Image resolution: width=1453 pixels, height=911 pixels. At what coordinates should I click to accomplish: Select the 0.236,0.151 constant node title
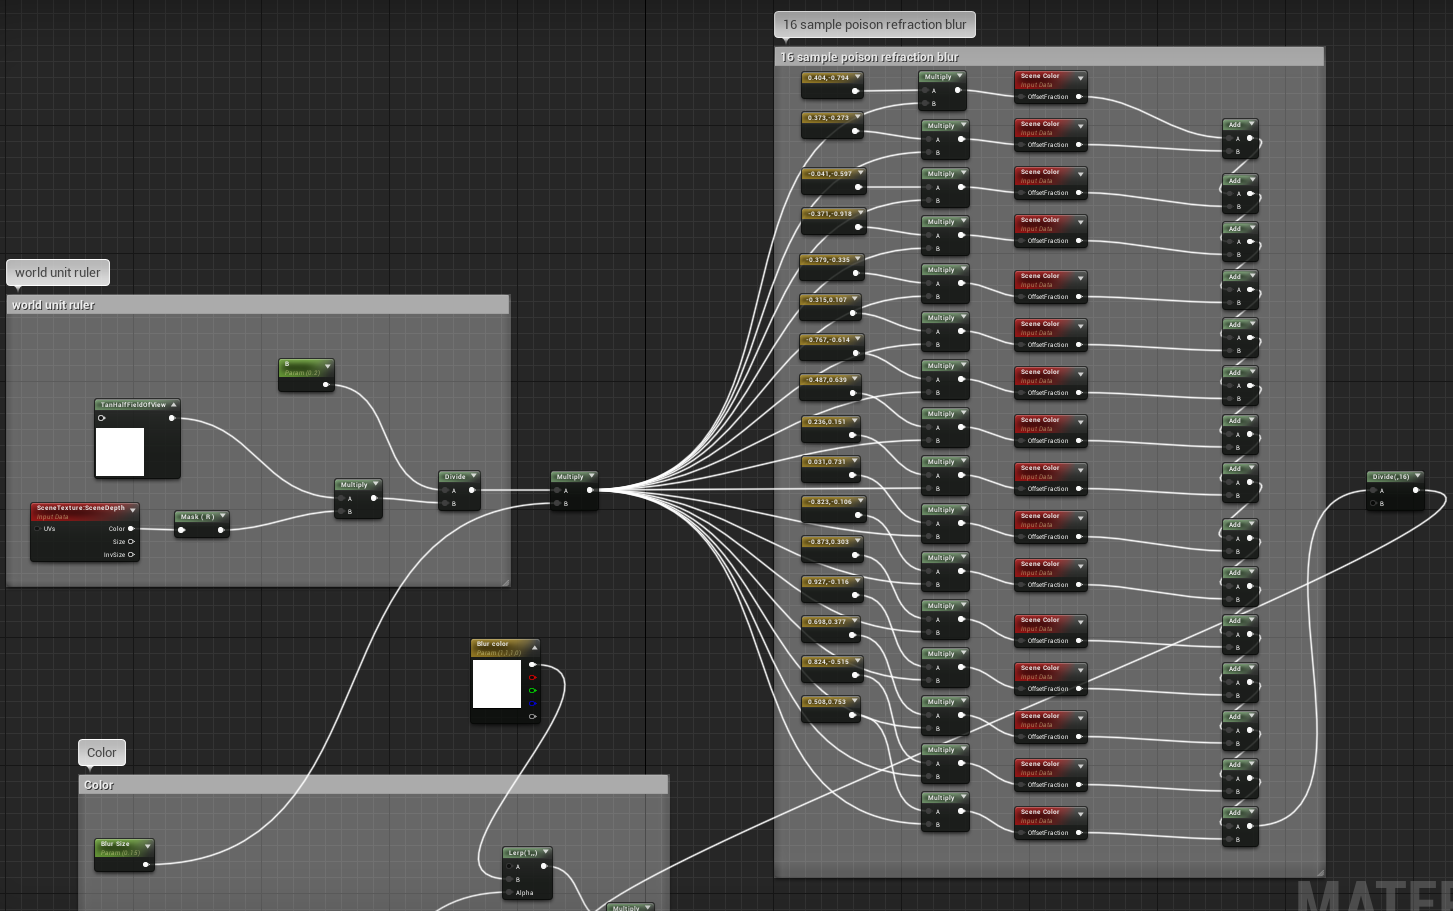[827, 422]
